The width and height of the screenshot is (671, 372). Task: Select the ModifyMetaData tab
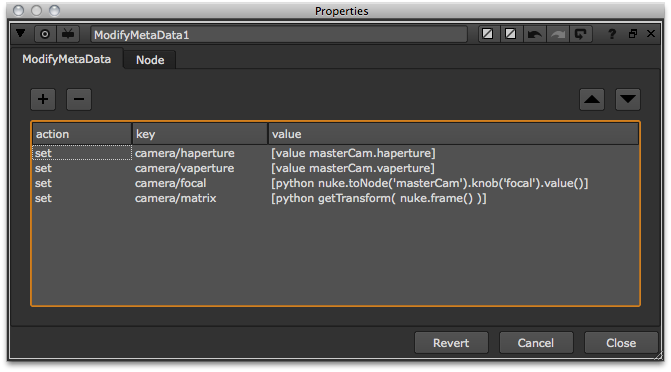67,59
